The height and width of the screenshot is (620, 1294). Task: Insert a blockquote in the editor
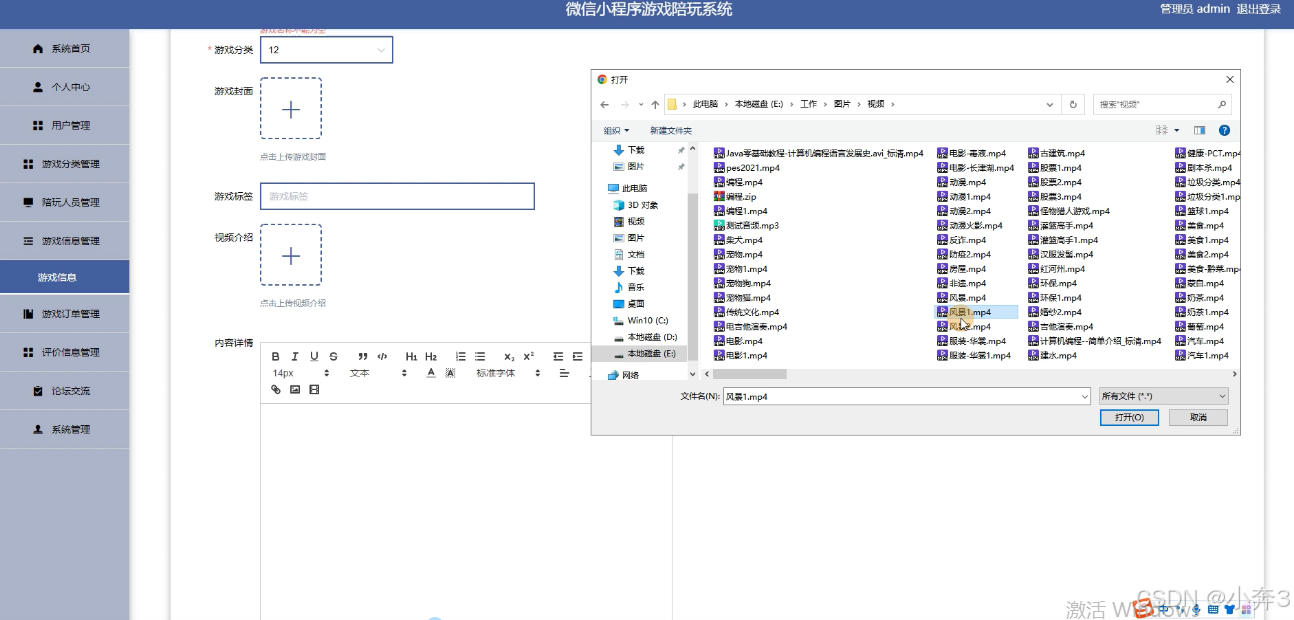[363, 357]
